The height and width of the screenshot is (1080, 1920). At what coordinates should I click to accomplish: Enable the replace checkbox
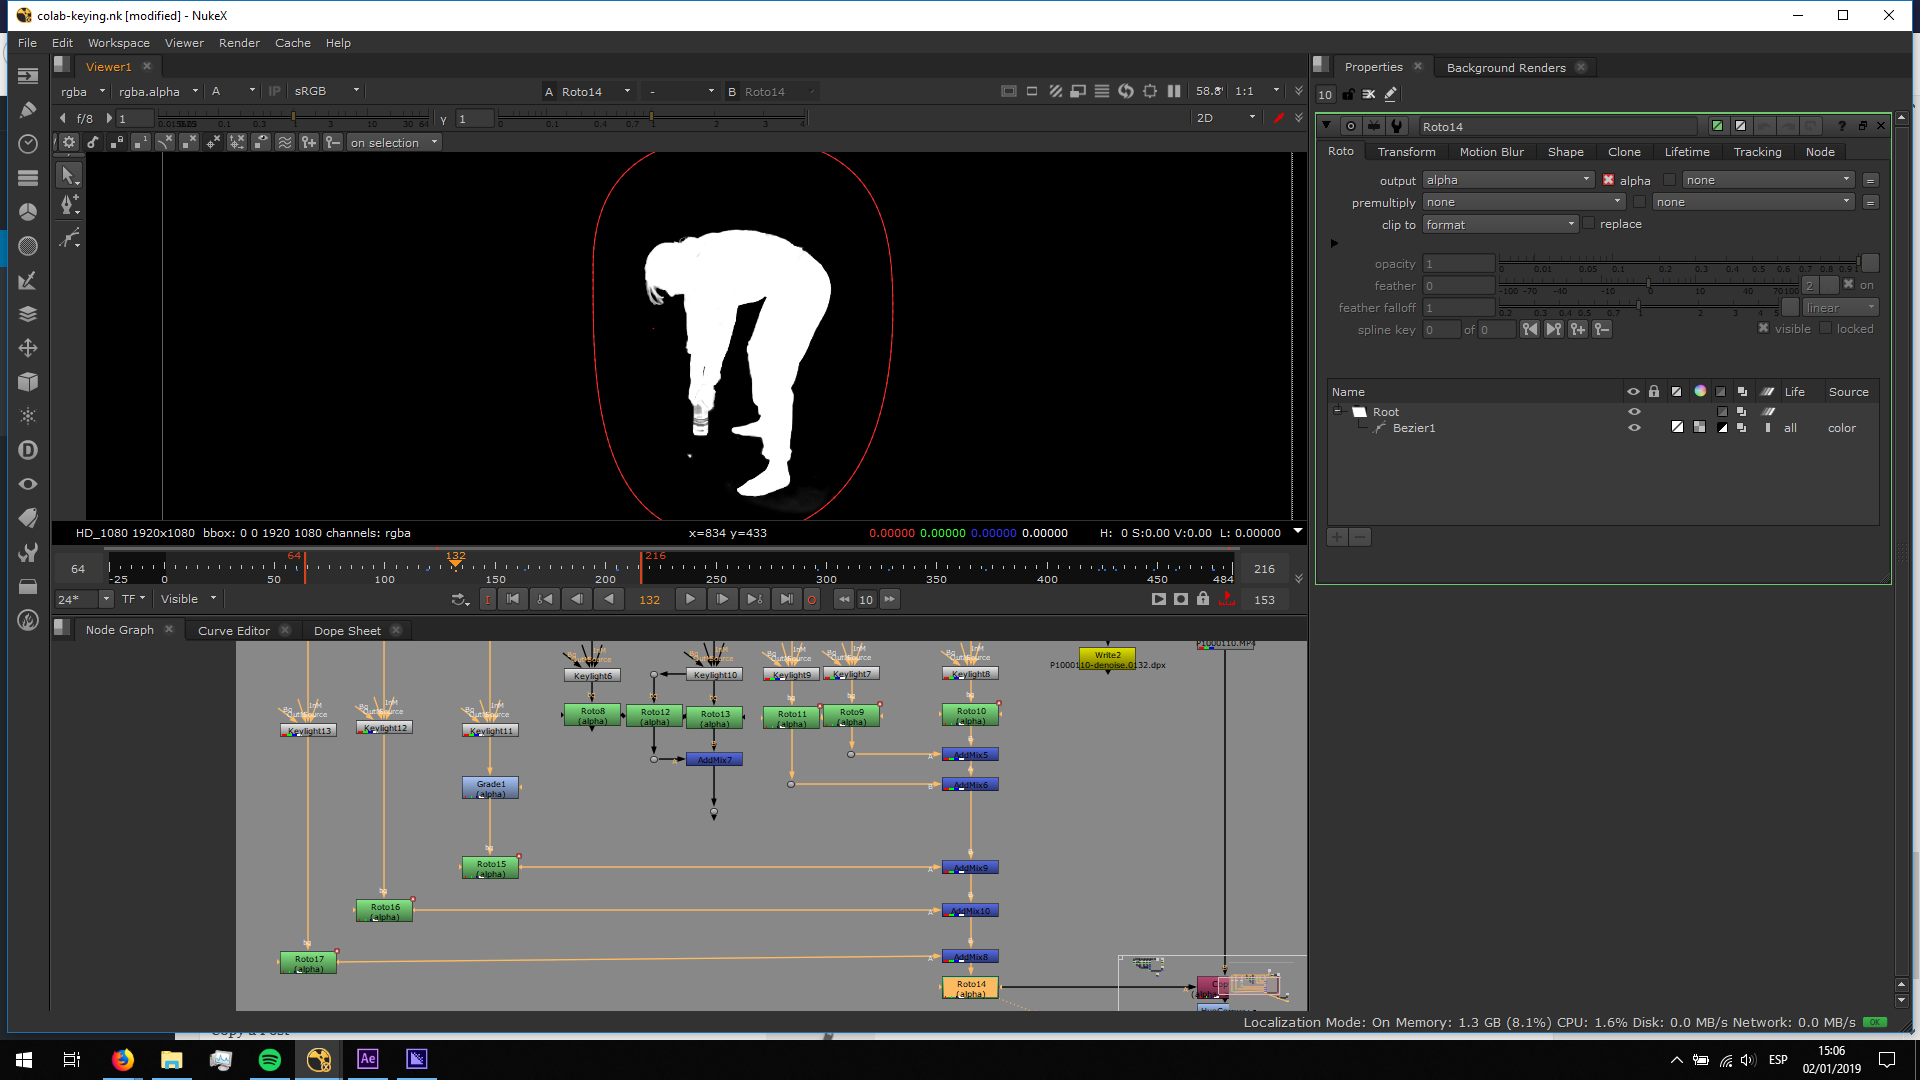tap(1589, 224)
